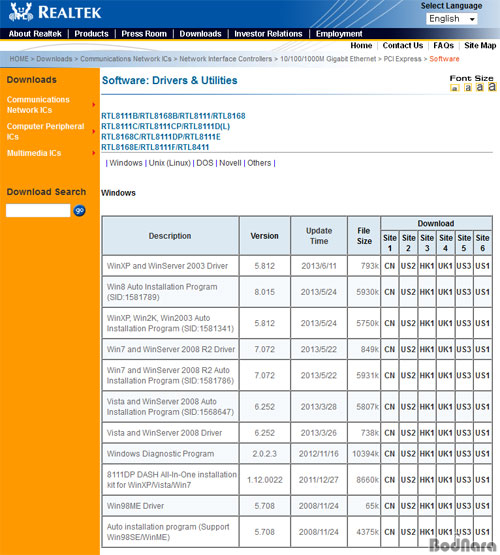Click Computer Peripheral ICs sidebar item
Screen dimensions: 500x555
[x=45, y=131]
